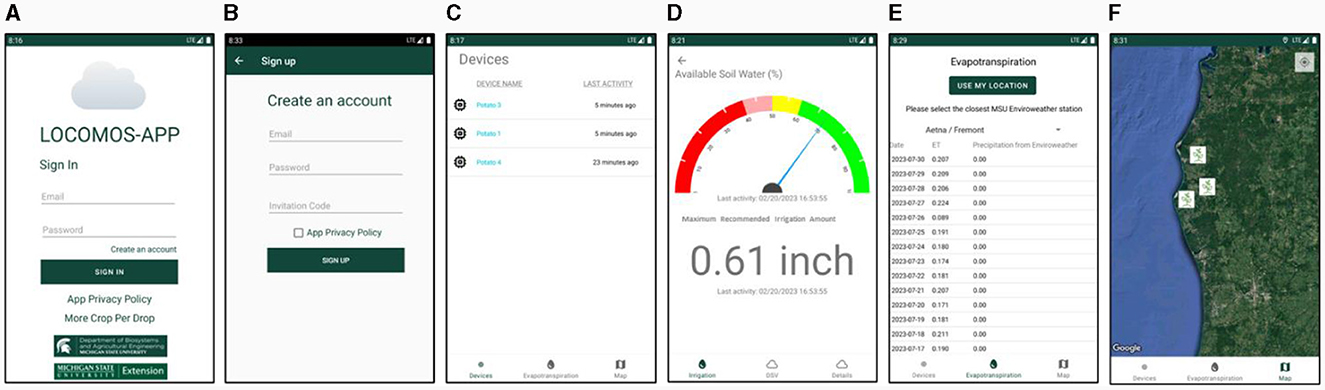Open the More Crop Per Drop link
1325x390 pixels.
click(x=109, y=318)
